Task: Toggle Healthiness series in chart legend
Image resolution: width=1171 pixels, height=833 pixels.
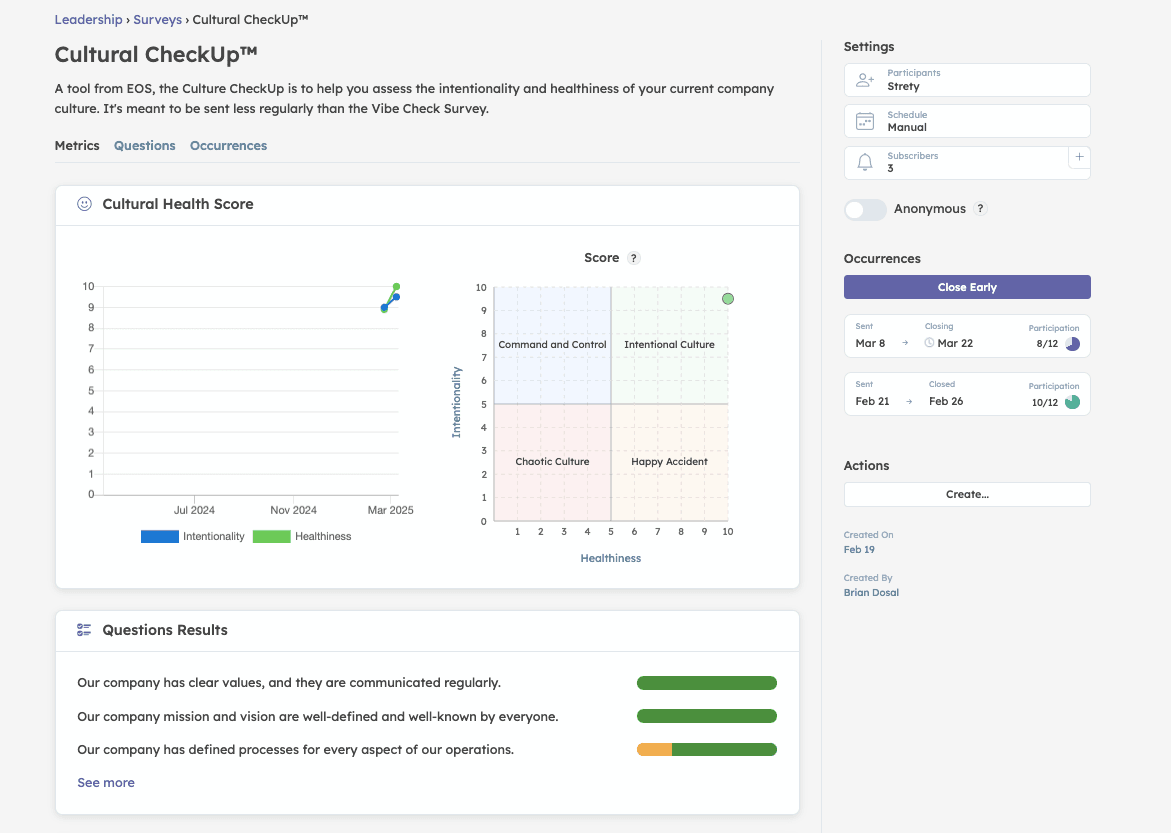Action: tap(302, 537)
